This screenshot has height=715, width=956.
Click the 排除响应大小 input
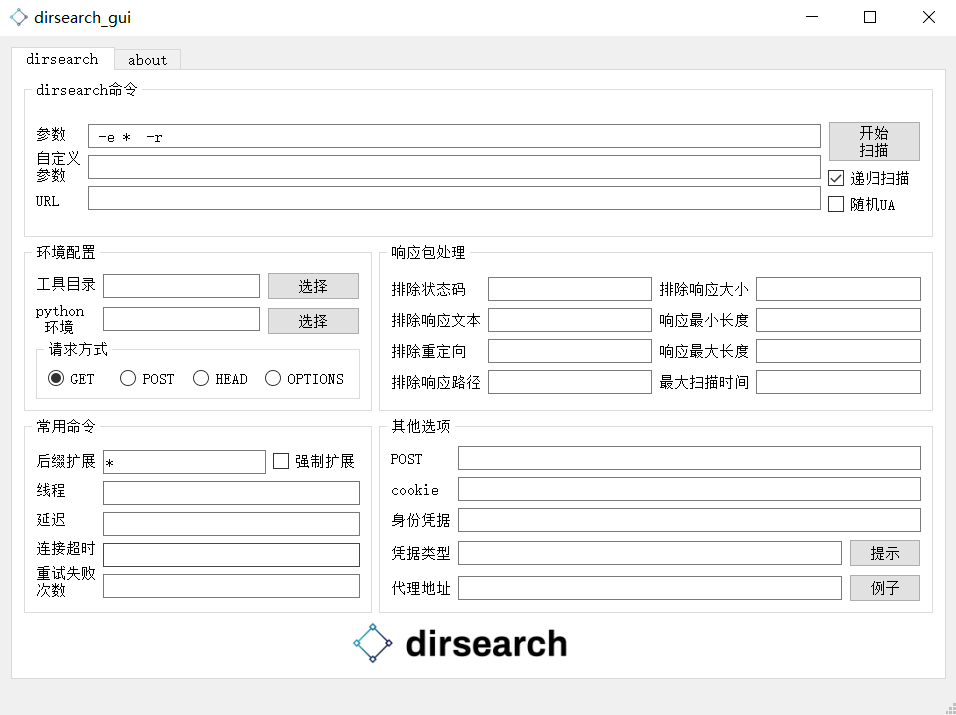point(838,289)
